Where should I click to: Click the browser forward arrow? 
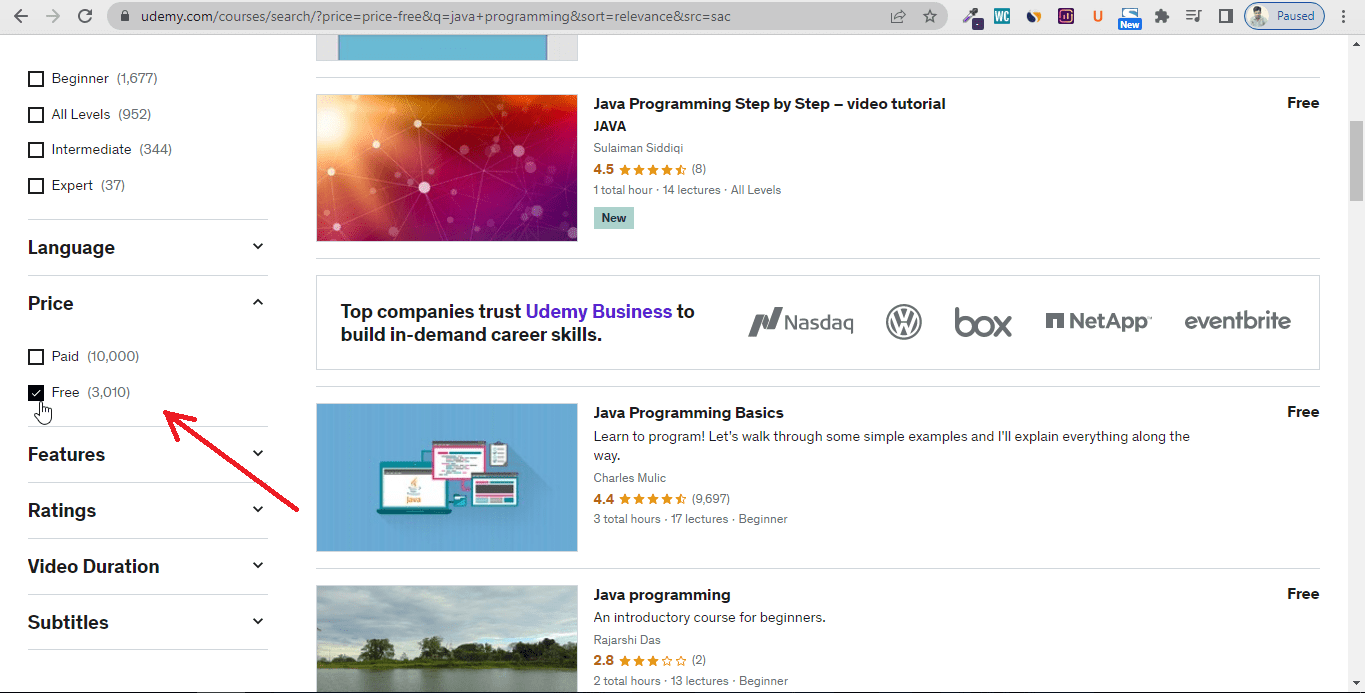(x=53, y=16)
